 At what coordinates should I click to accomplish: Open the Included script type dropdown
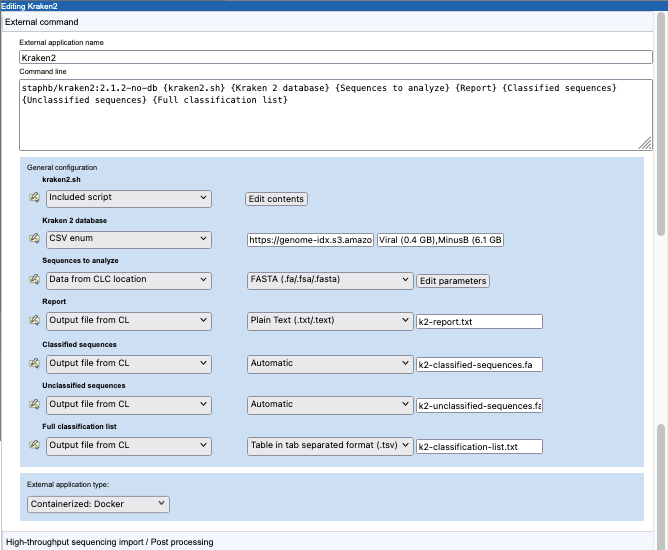click(x=128, y=199)
